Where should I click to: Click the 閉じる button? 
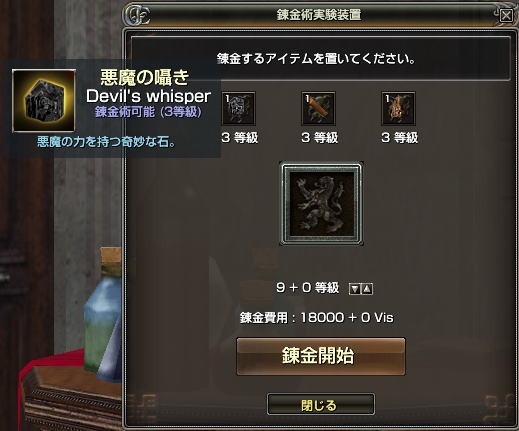point(321,404)
